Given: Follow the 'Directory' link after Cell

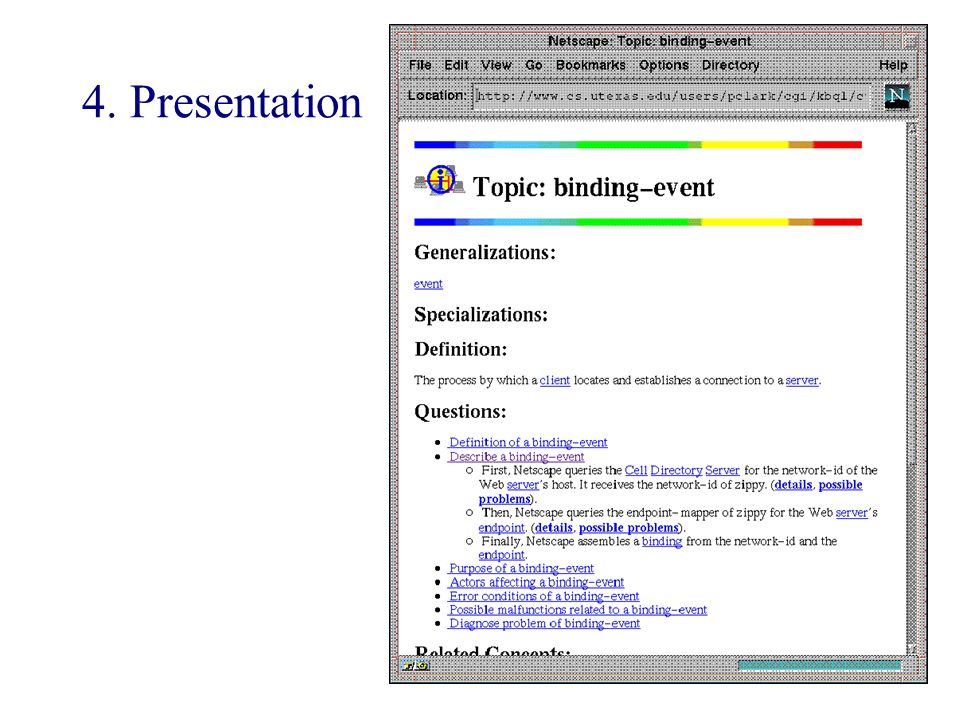Looking at the screenshot, I should [676, 470].
